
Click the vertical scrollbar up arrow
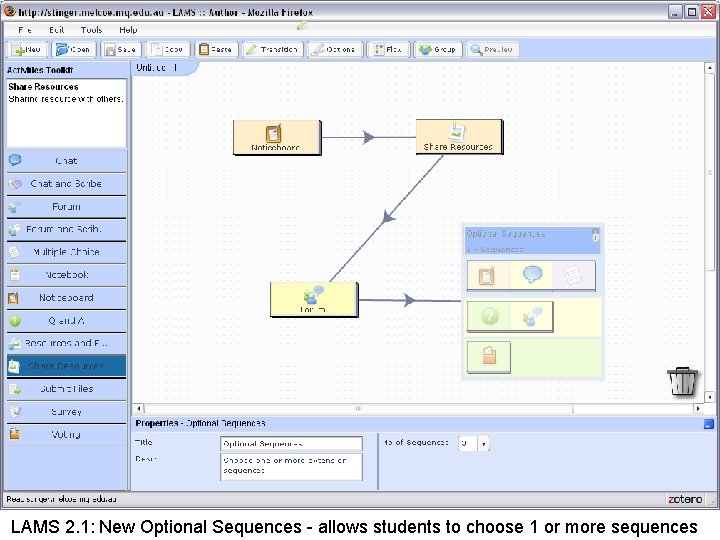pyautogui.click(x=709, y=68)
